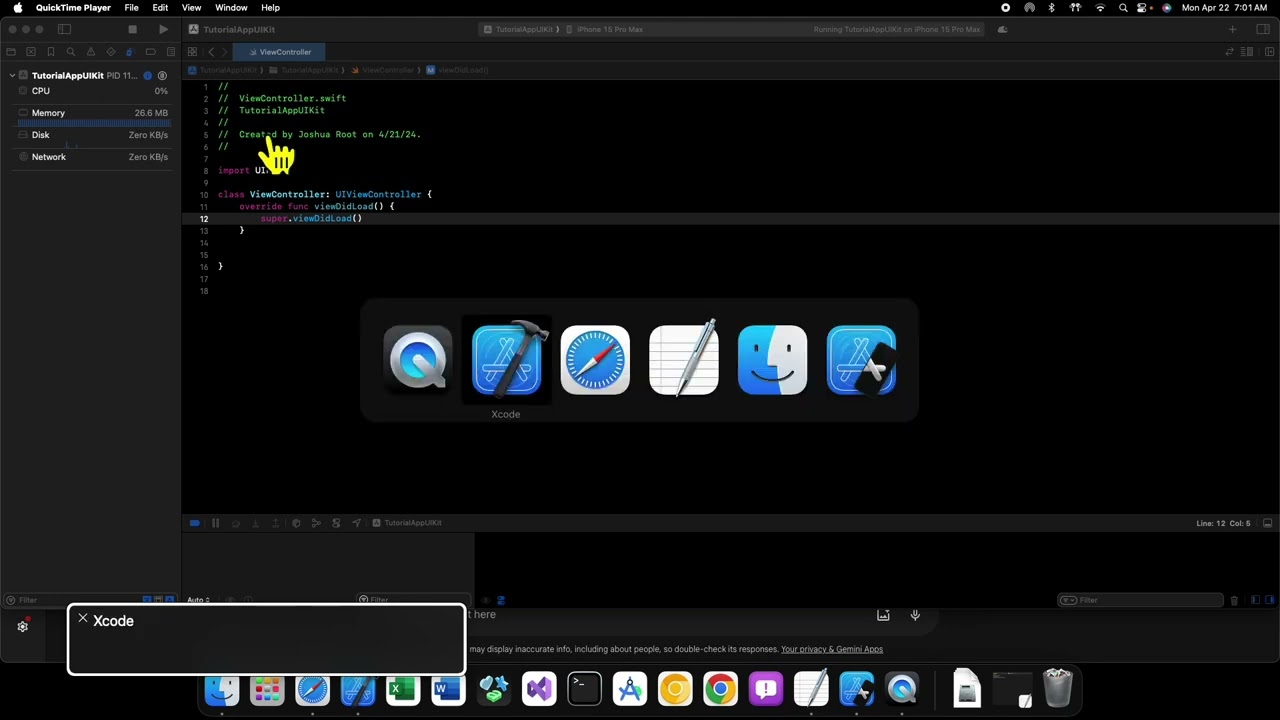The height and width of the screenshot is (720, 1280).
Task: Open the File menu
Action: (131, 8)
